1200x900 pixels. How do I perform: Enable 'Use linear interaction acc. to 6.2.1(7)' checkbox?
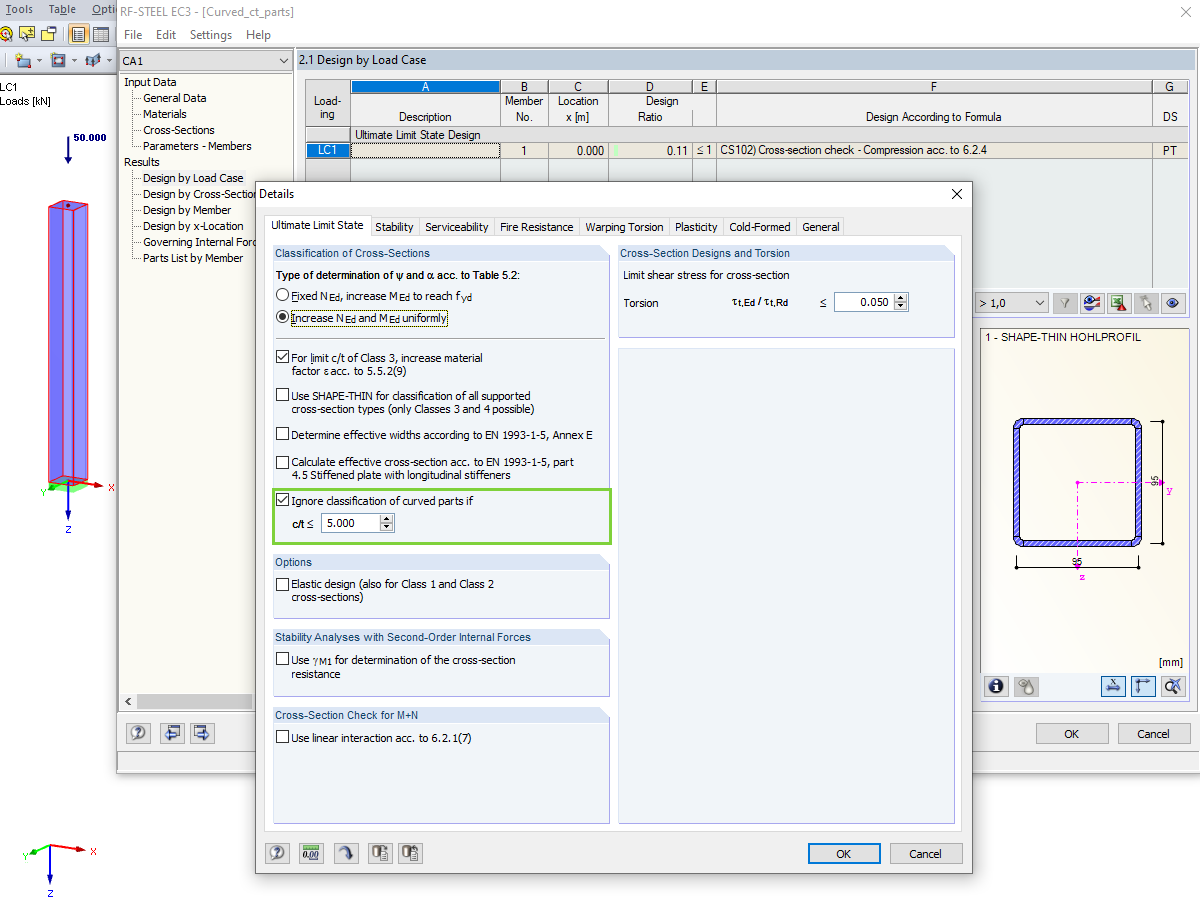pos(282,737)
